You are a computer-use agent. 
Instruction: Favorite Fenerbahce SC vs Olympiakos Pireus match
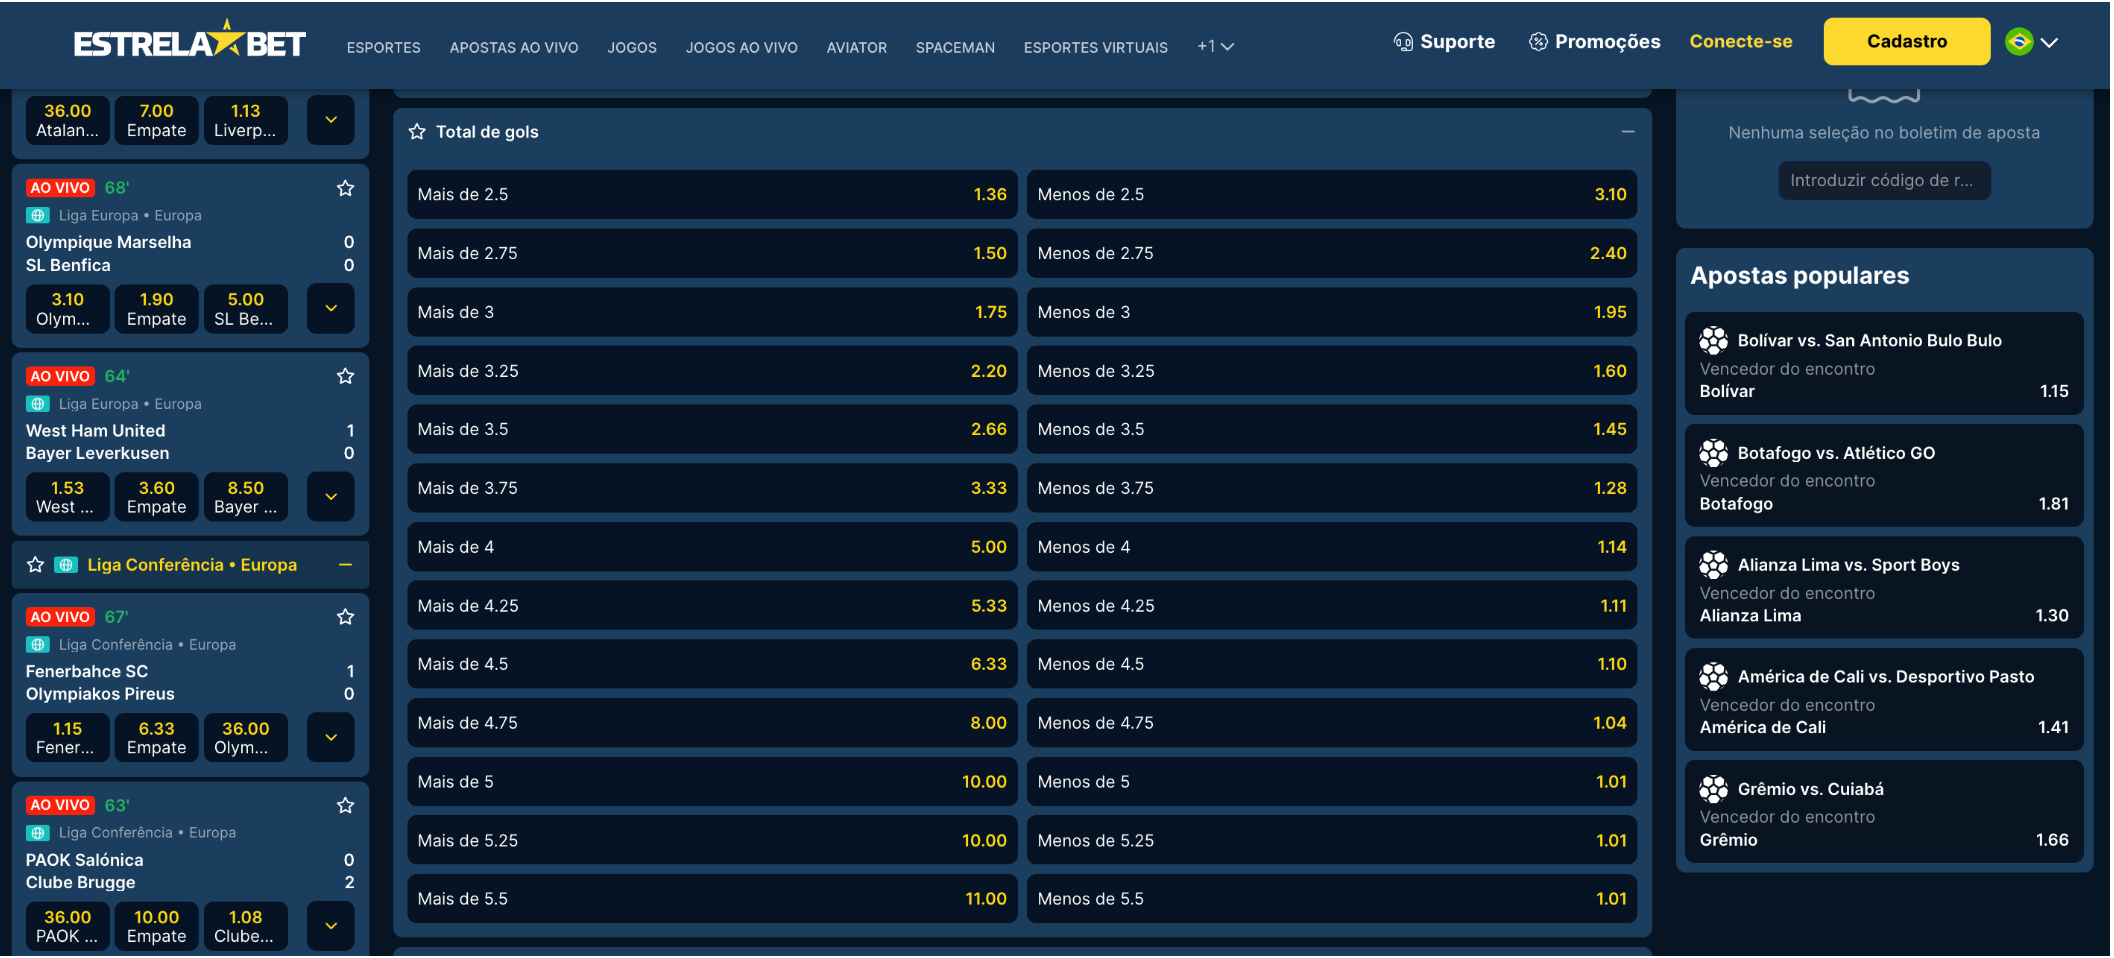click(345, 617)
